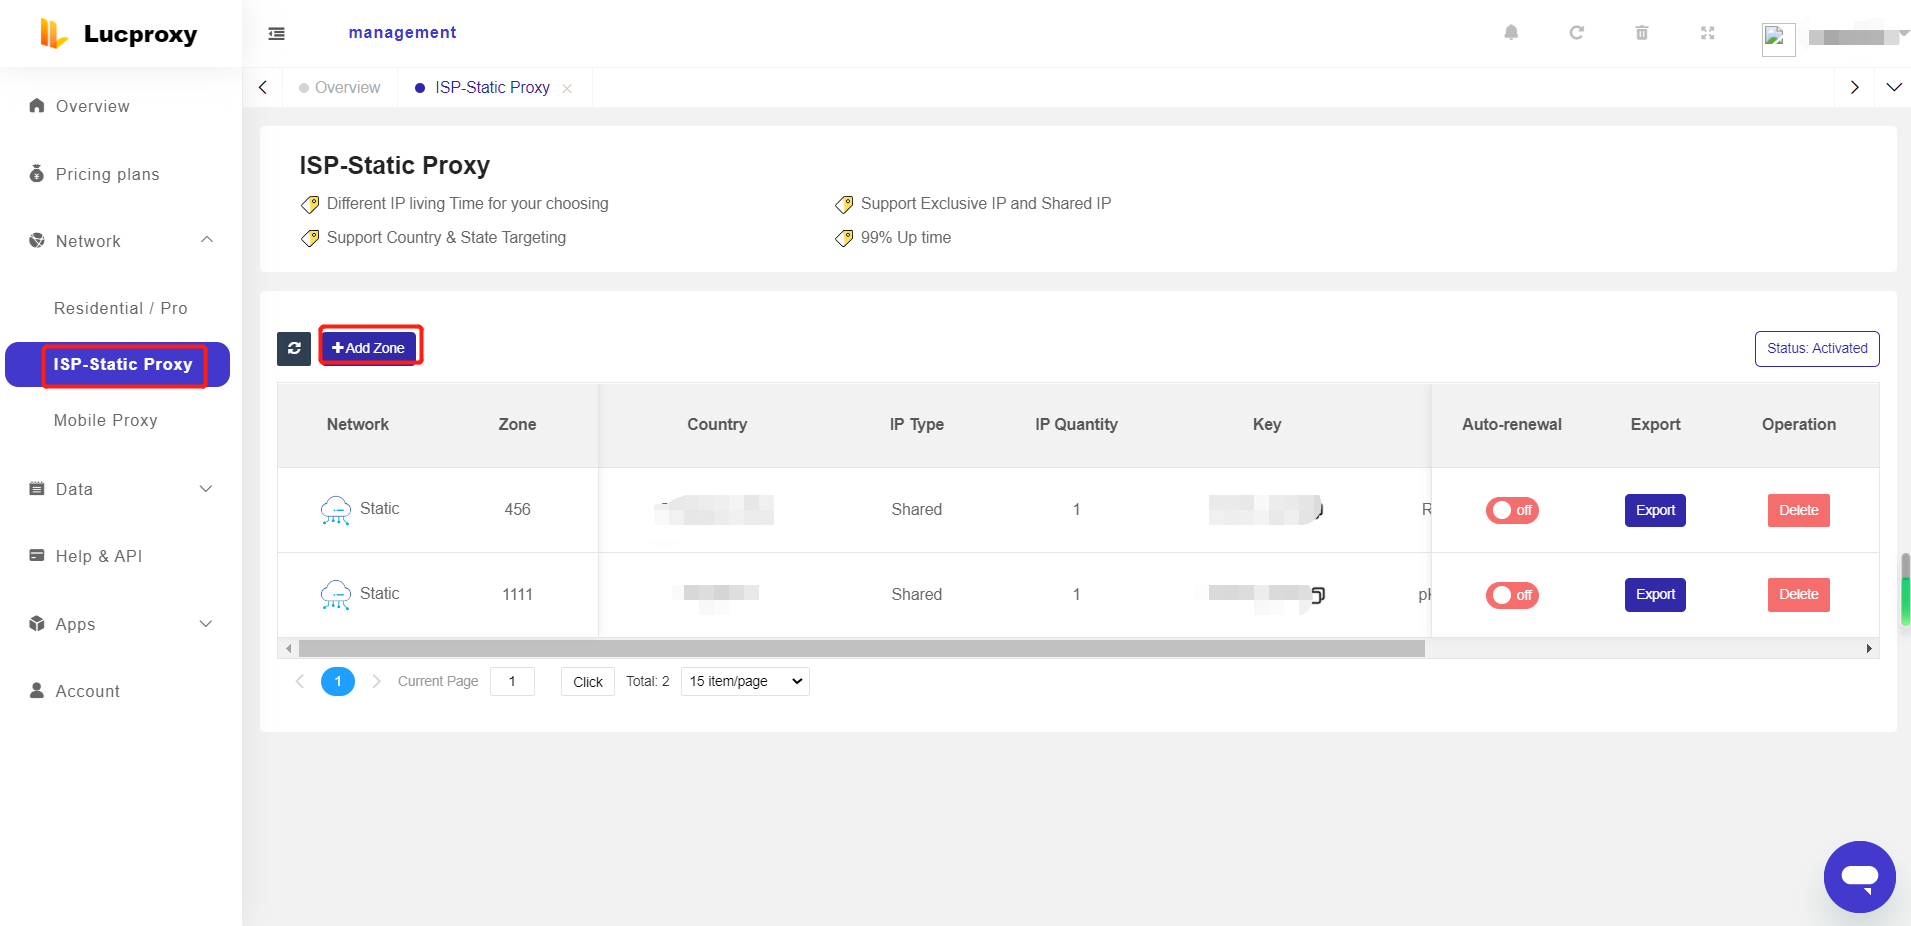This screenshot has width=1911, height=926.
Task: Open user avatar profile image
Action: pyautogui.click(x=1778, y=39)
